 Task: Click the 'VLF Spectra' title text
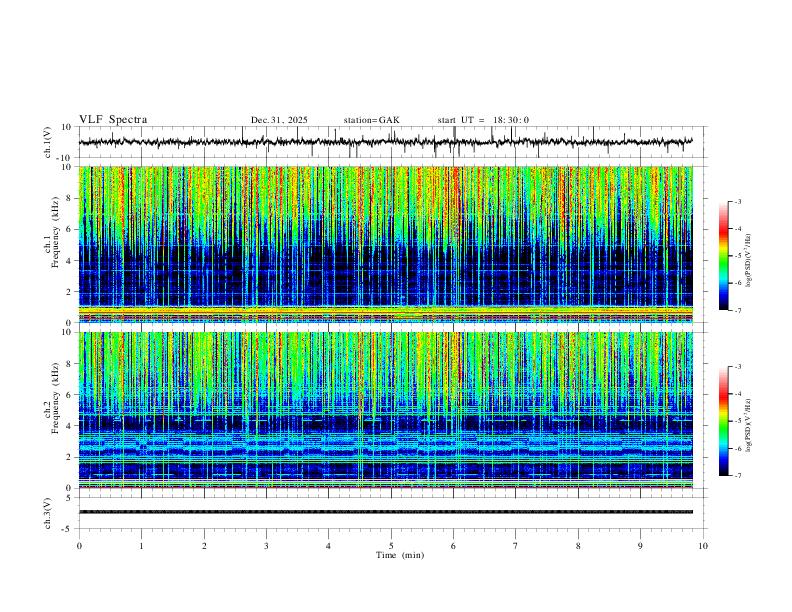113,120
